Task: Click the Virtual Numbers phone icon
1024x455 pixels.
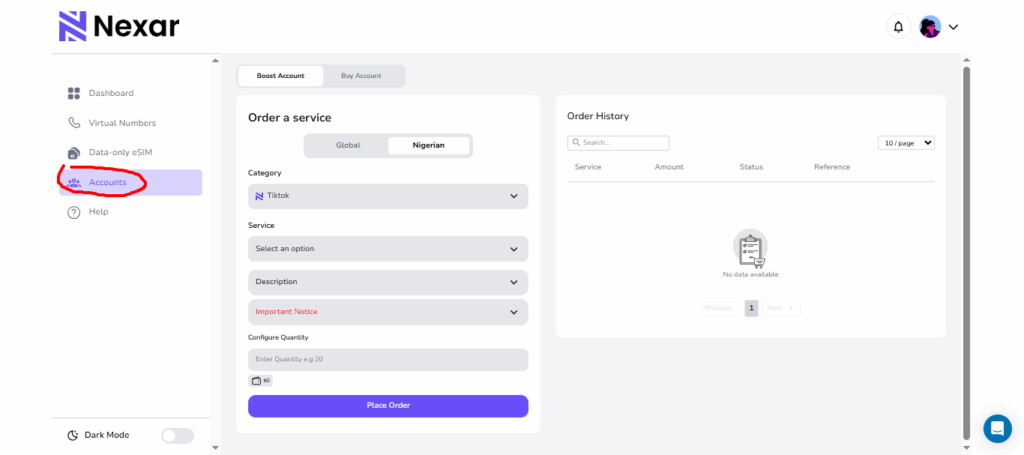Action: (x=73, y=123)
